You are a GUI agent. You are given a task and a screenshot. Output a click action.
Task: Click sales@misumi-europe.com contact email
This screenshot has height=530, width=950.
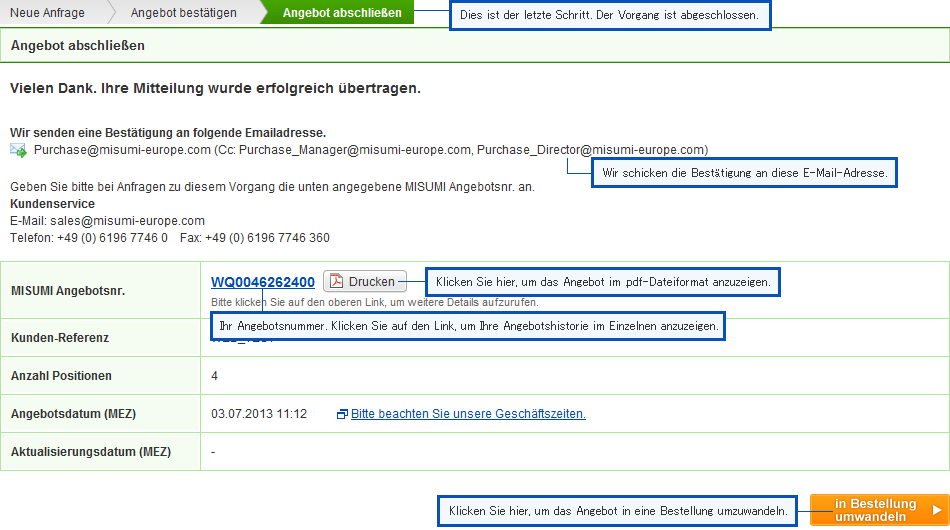(x=127, y=221)
